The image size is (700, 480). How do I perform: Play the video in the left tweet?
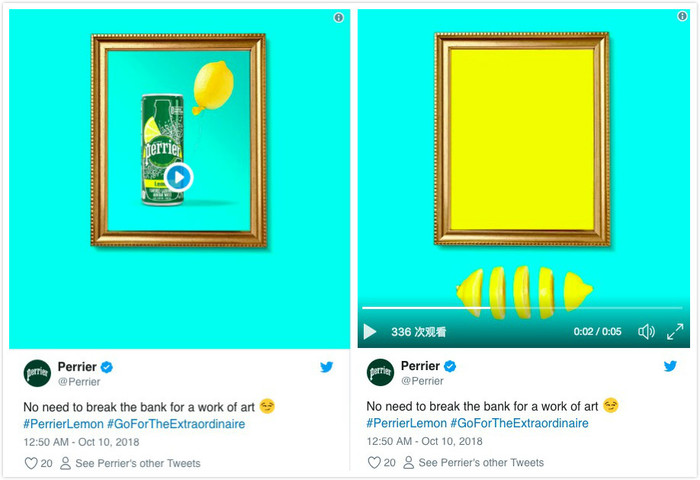[179, 177]
